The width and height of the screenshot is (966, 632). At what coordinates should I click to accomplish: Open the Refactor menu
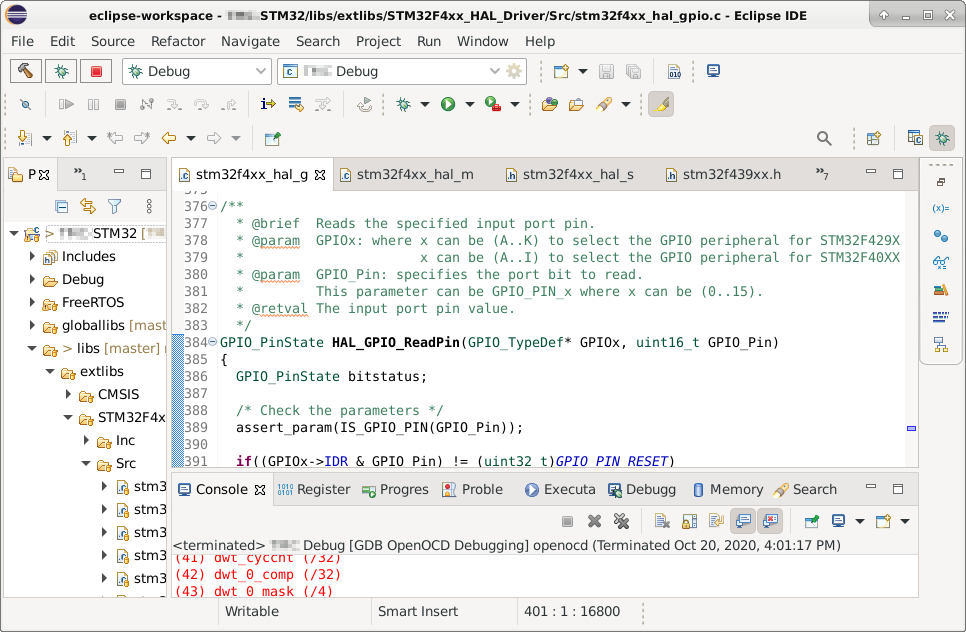(178, 41)
